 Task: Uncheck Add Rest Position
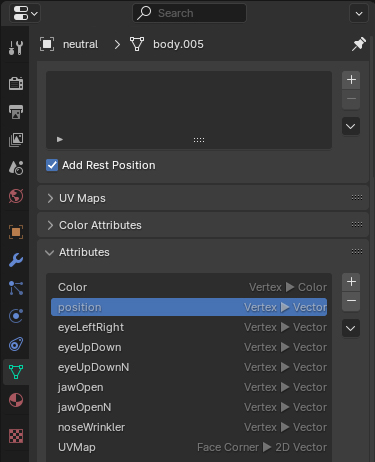[x=52, y=165]
